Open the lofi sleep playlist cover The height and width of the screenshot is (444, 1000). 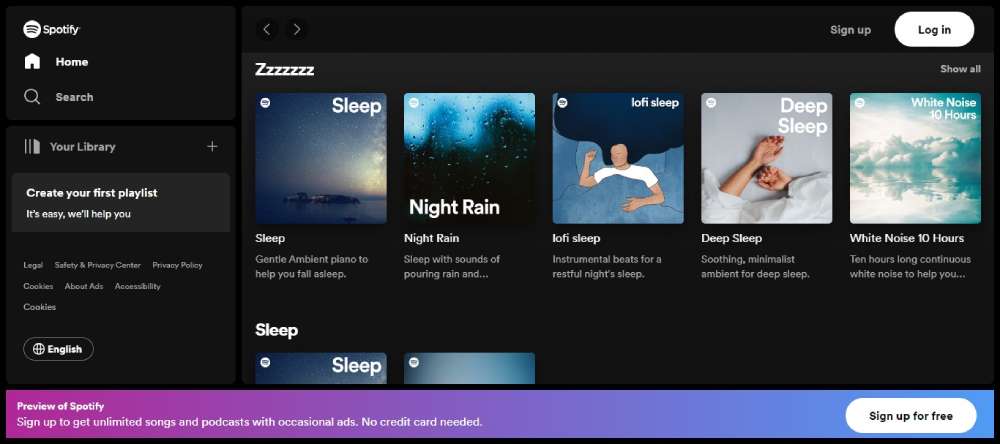[618, 158]
